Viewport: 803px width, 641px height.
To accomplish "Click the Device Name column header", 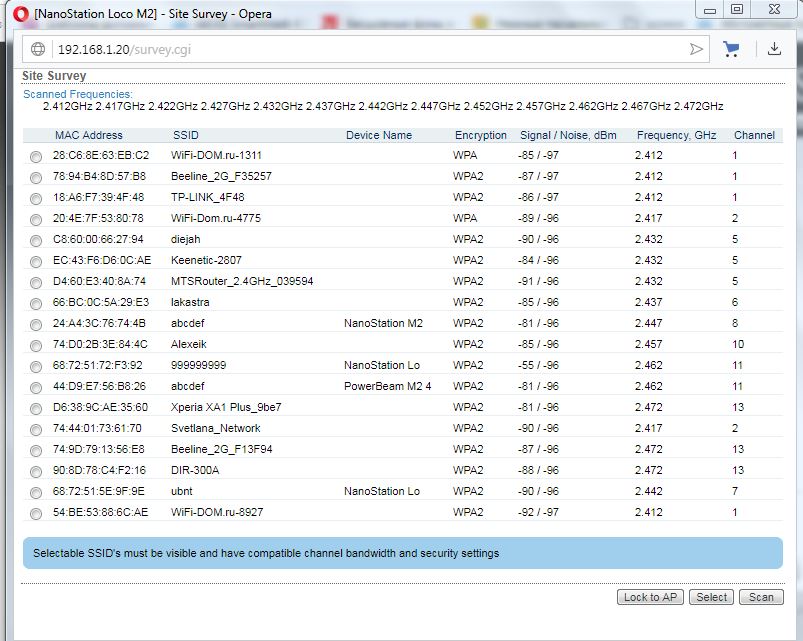I will tap(379, 135).
